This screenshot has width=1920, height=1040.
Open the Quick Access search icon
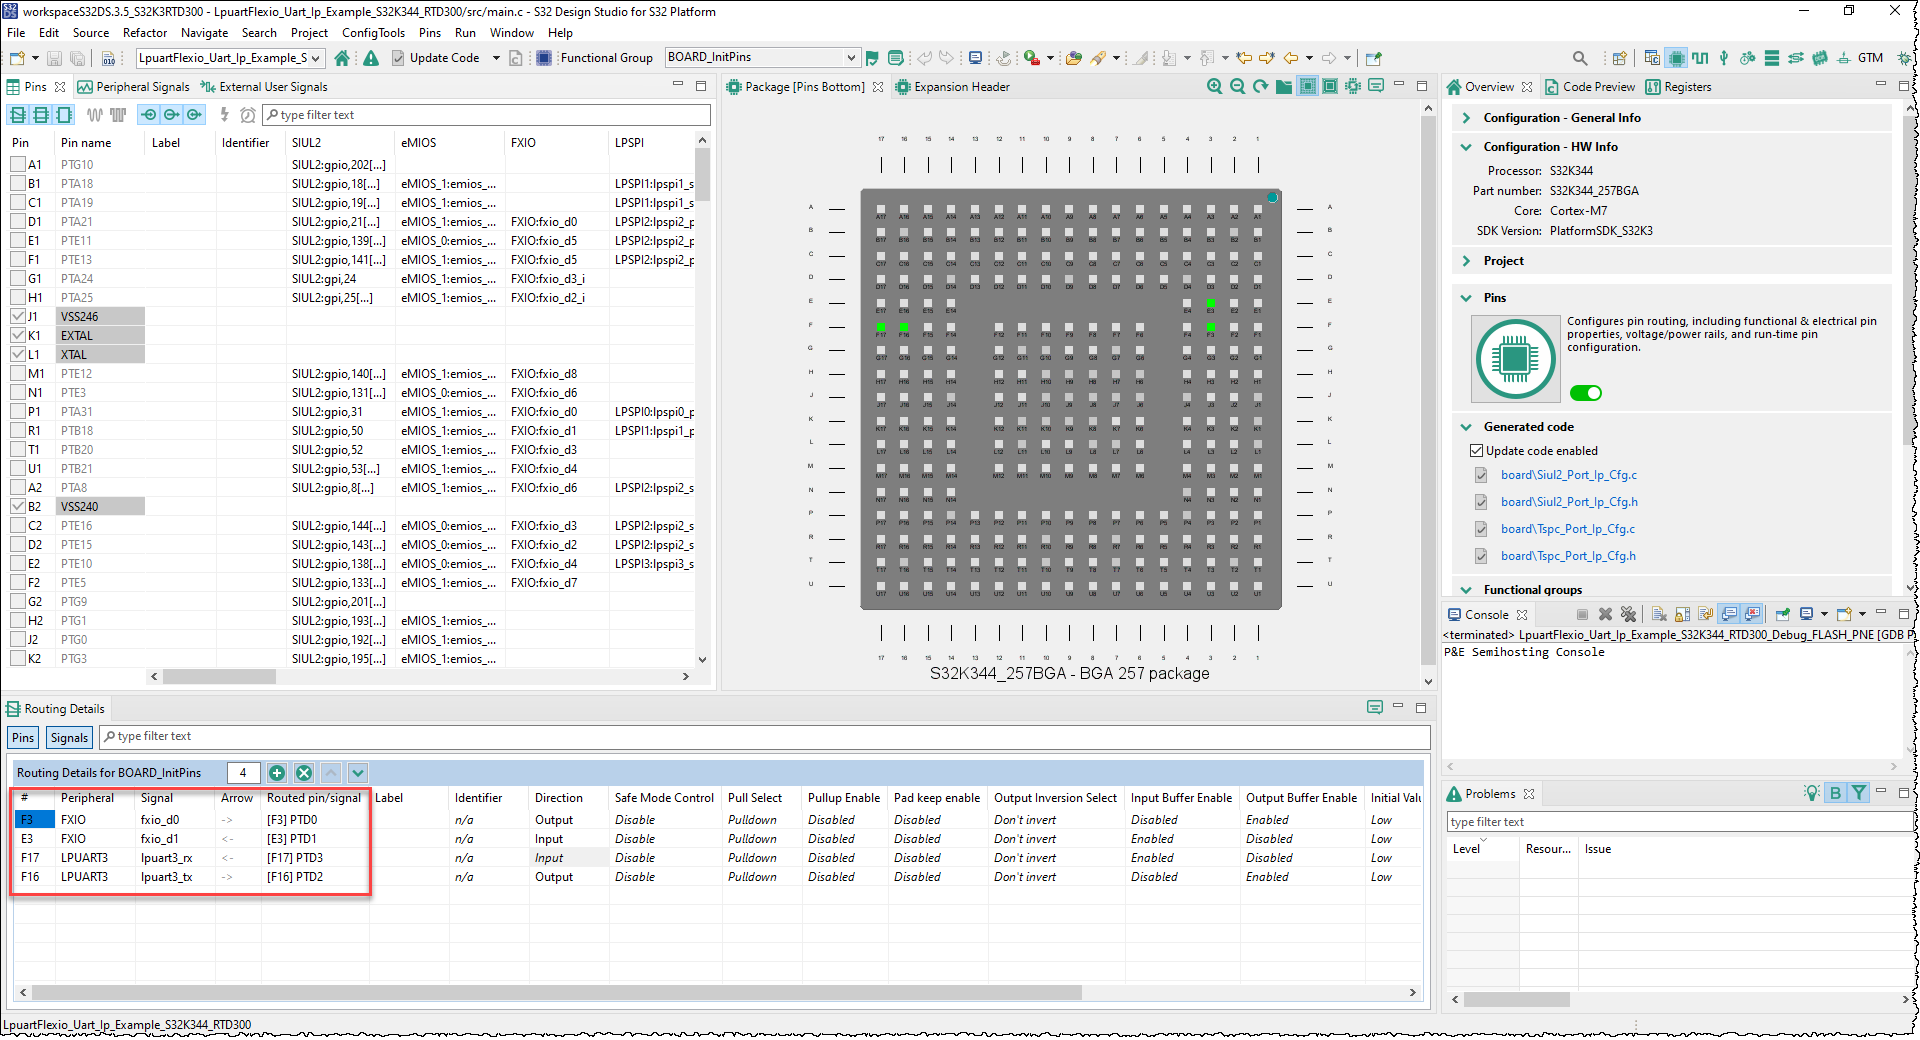(1581, 57)
